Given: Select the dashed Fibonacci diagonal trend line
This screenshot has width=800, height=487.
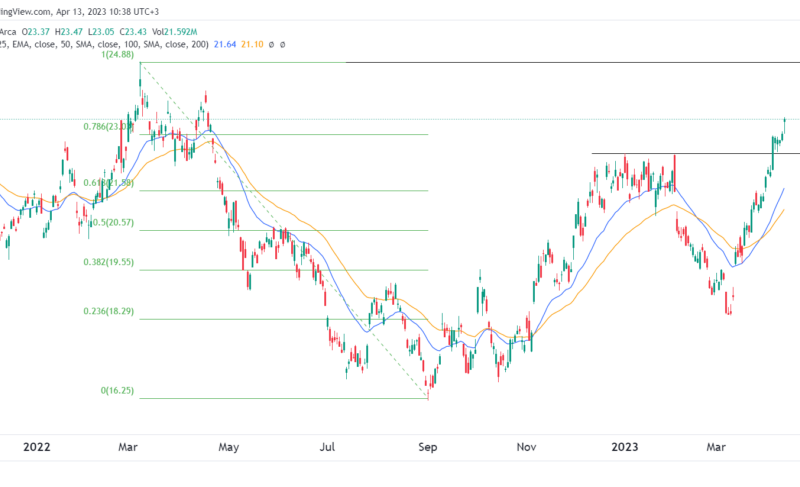Looking at the screenshot, I should click(284, 230).
